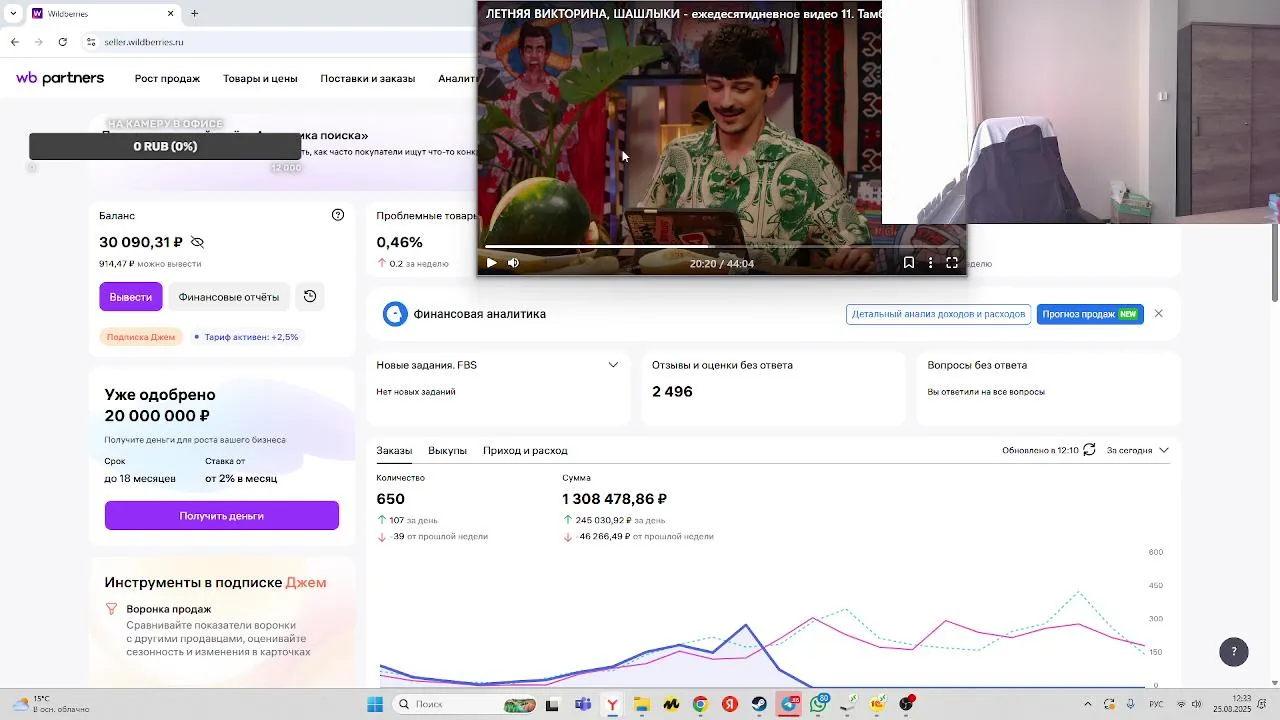The image size is (1280, 720).
Task: Click the page vertical scrollbar thumb
Action: click(x=1274, y=262)
